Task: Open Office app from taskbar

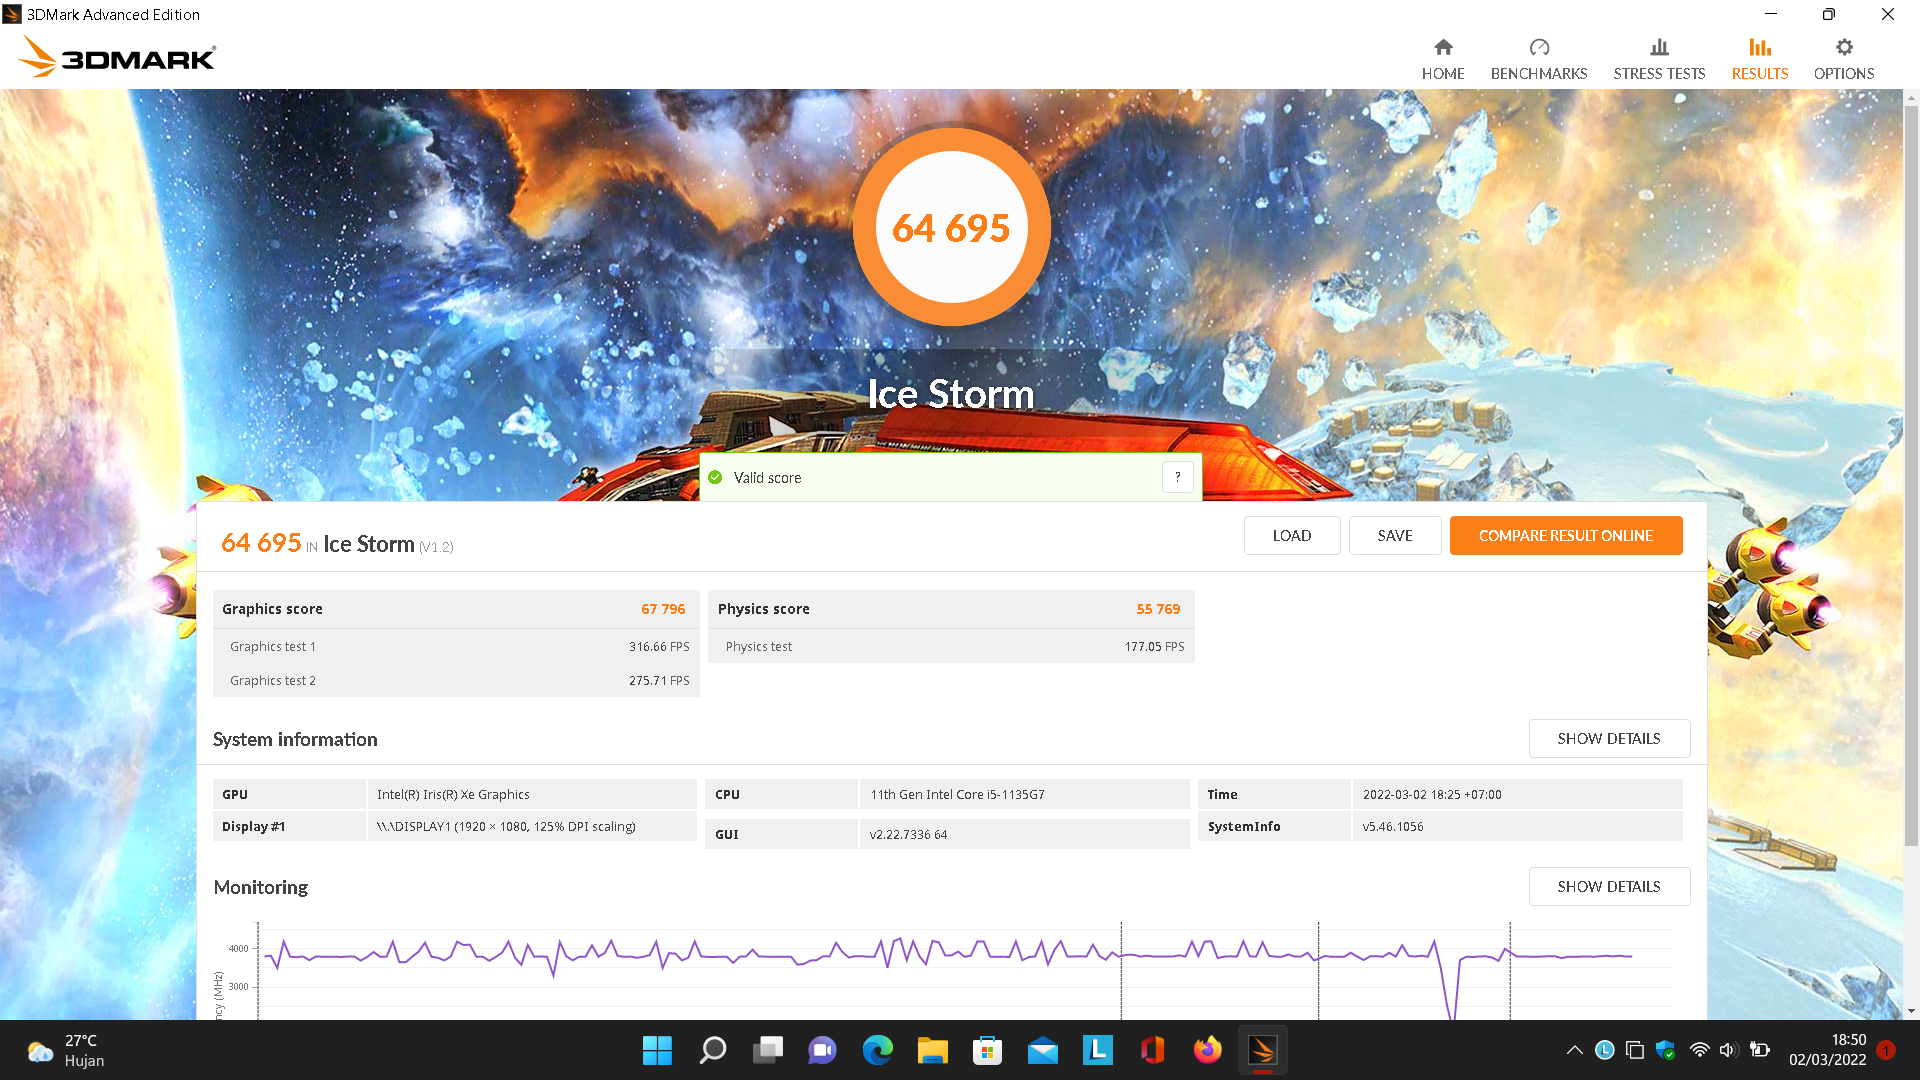Action: [1152, 1050]
